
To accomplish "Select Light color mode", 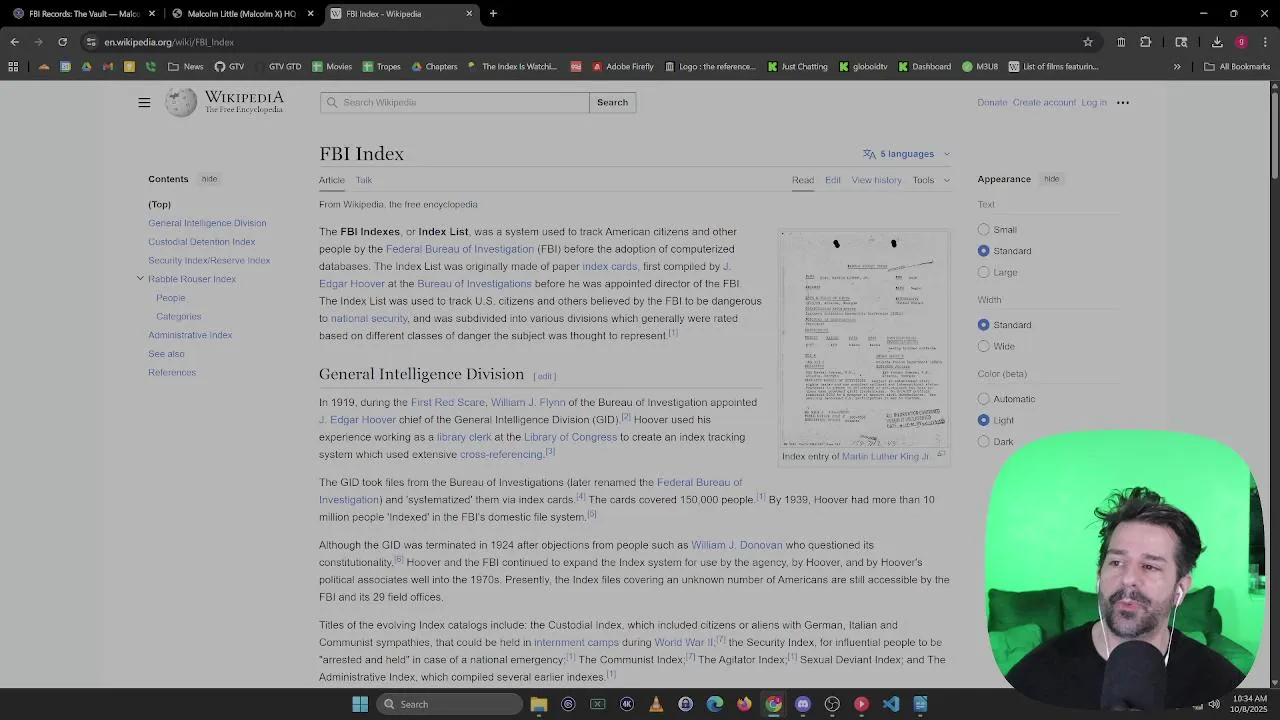I will pos(984,420).
